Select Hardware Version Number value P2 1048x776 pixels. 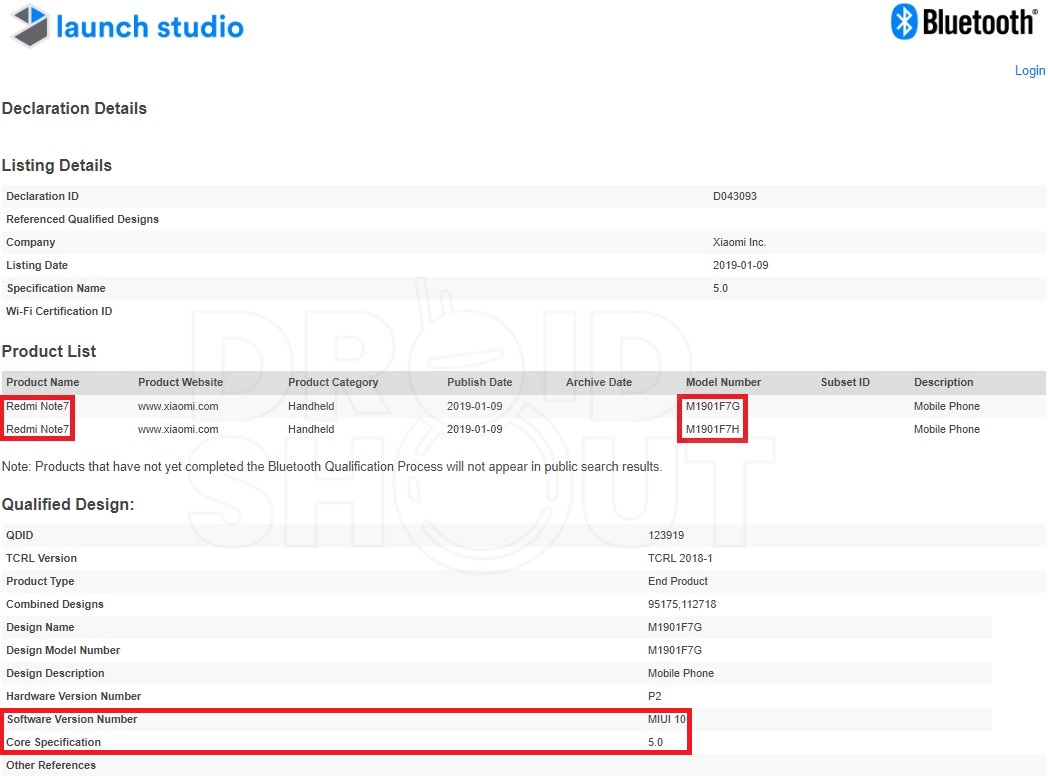pos(654,696)
